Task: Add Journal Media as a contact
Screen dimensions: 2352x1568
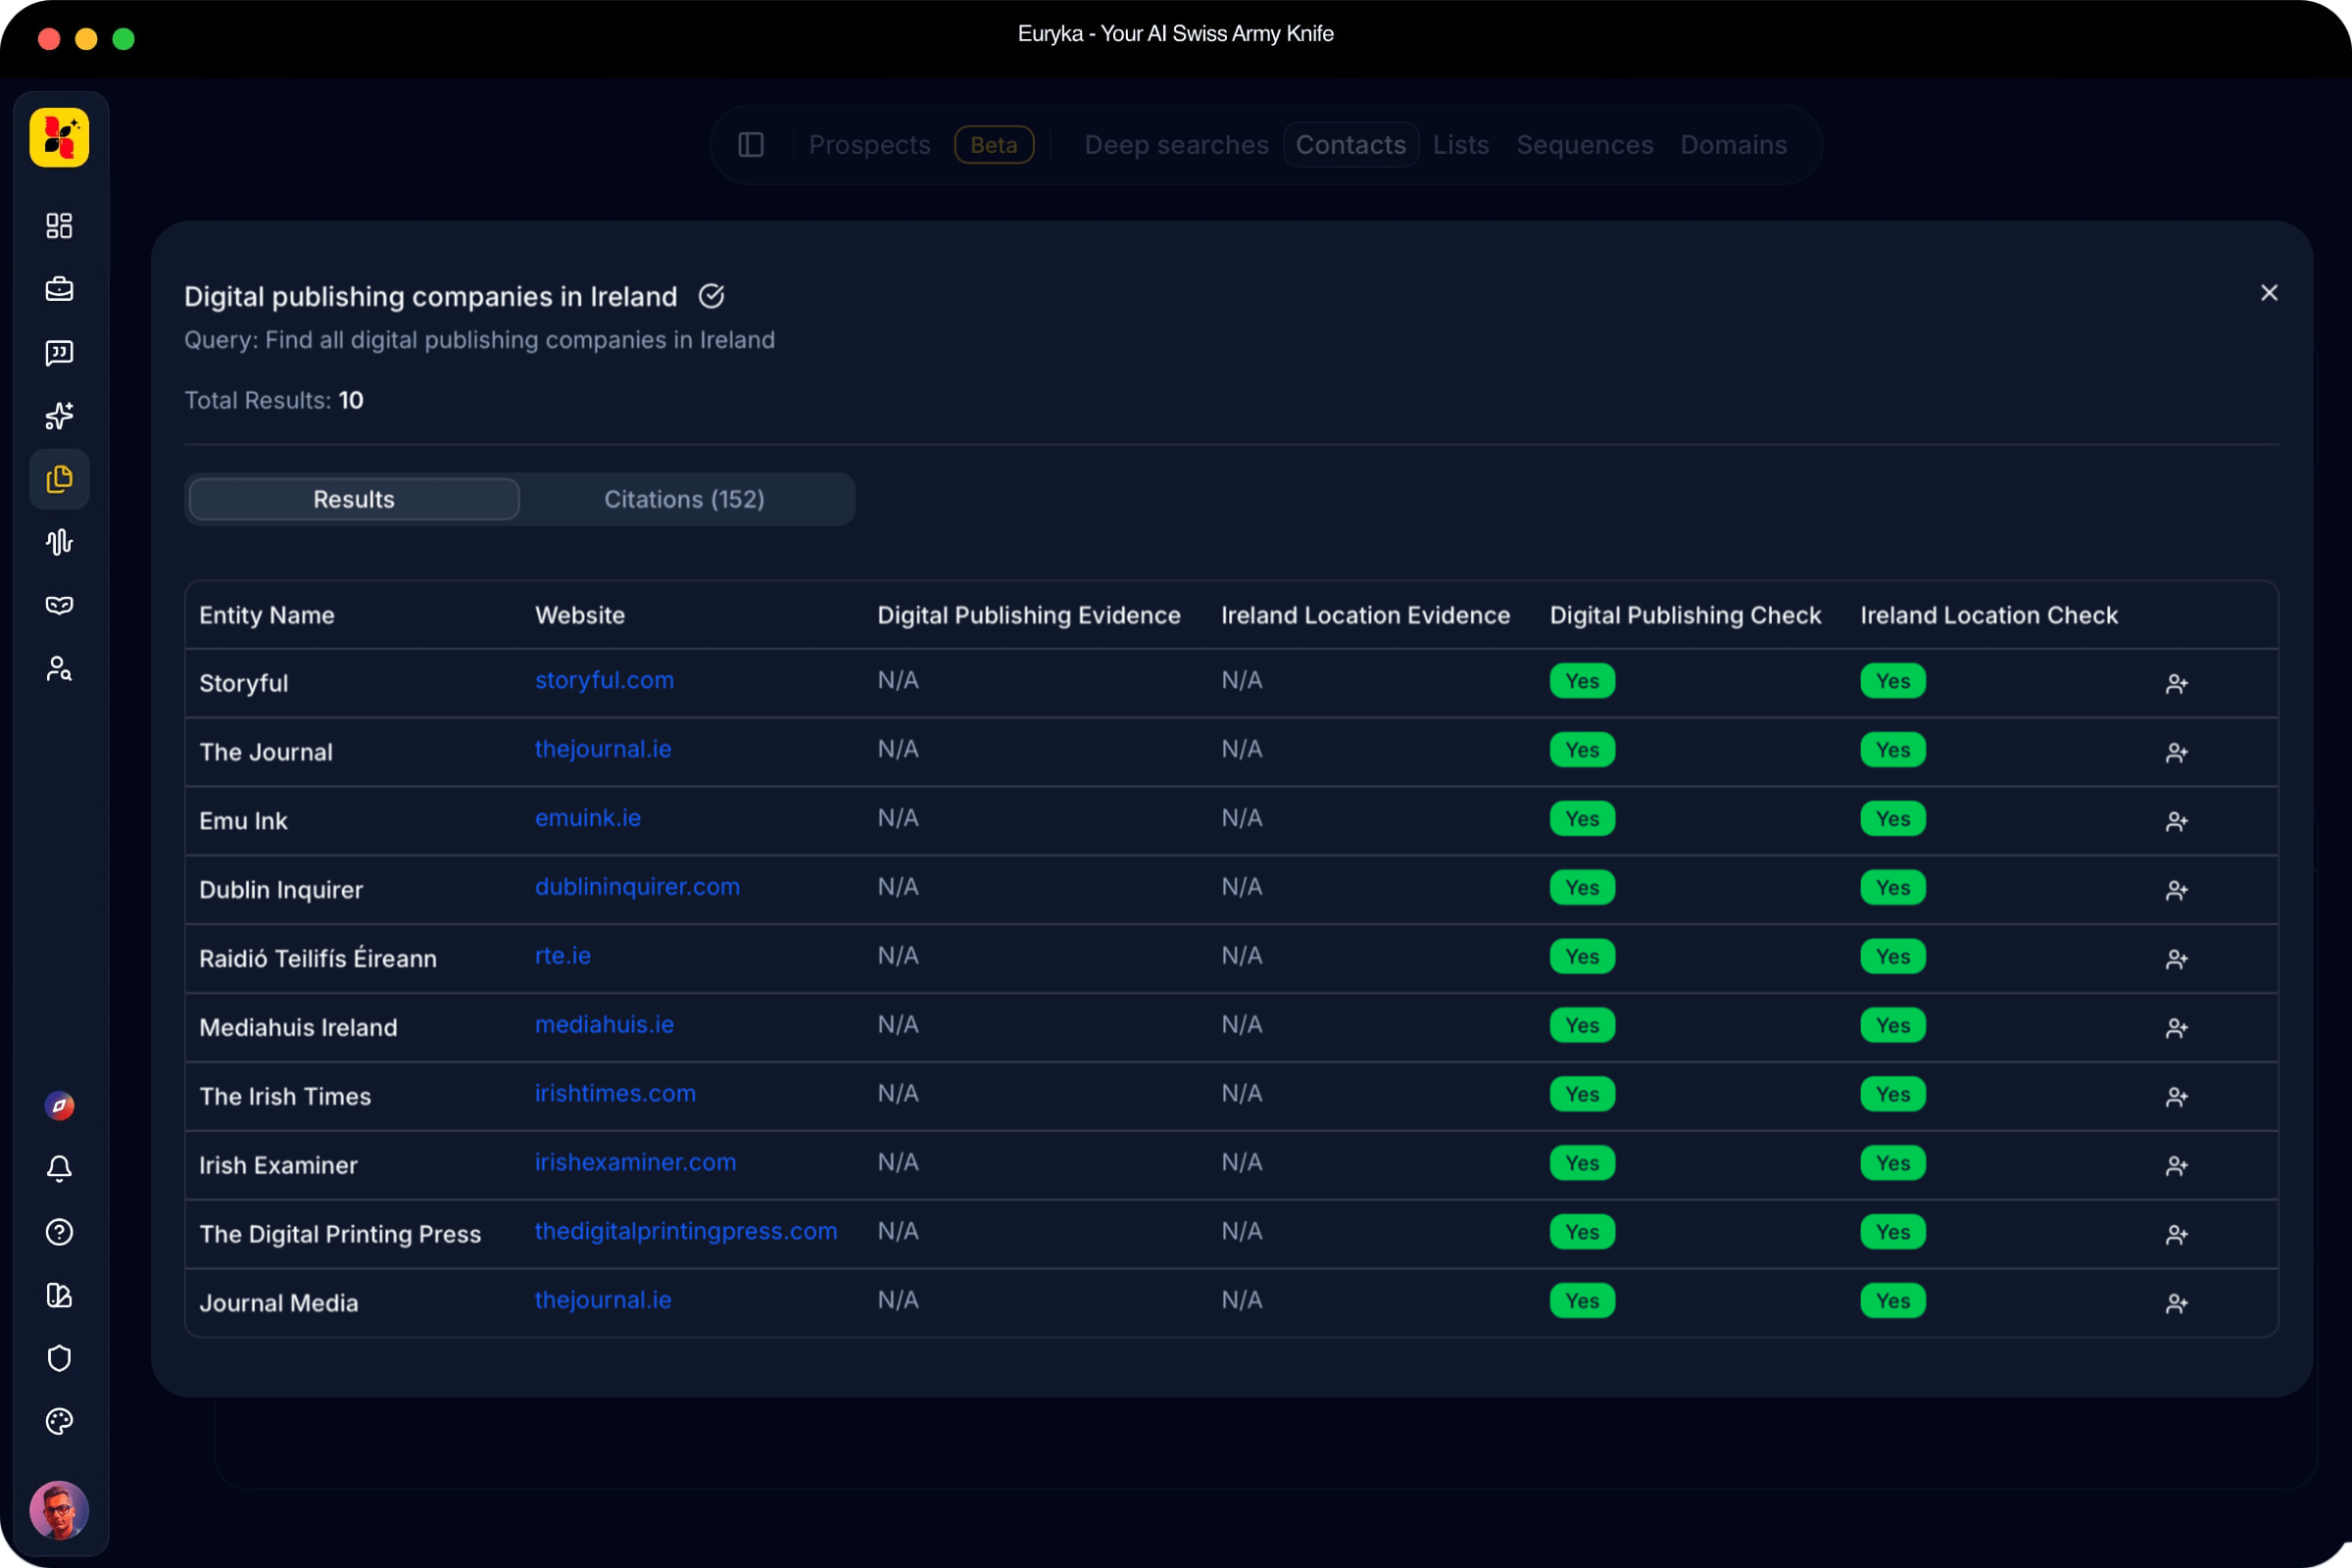Action: [2177, 1304]
